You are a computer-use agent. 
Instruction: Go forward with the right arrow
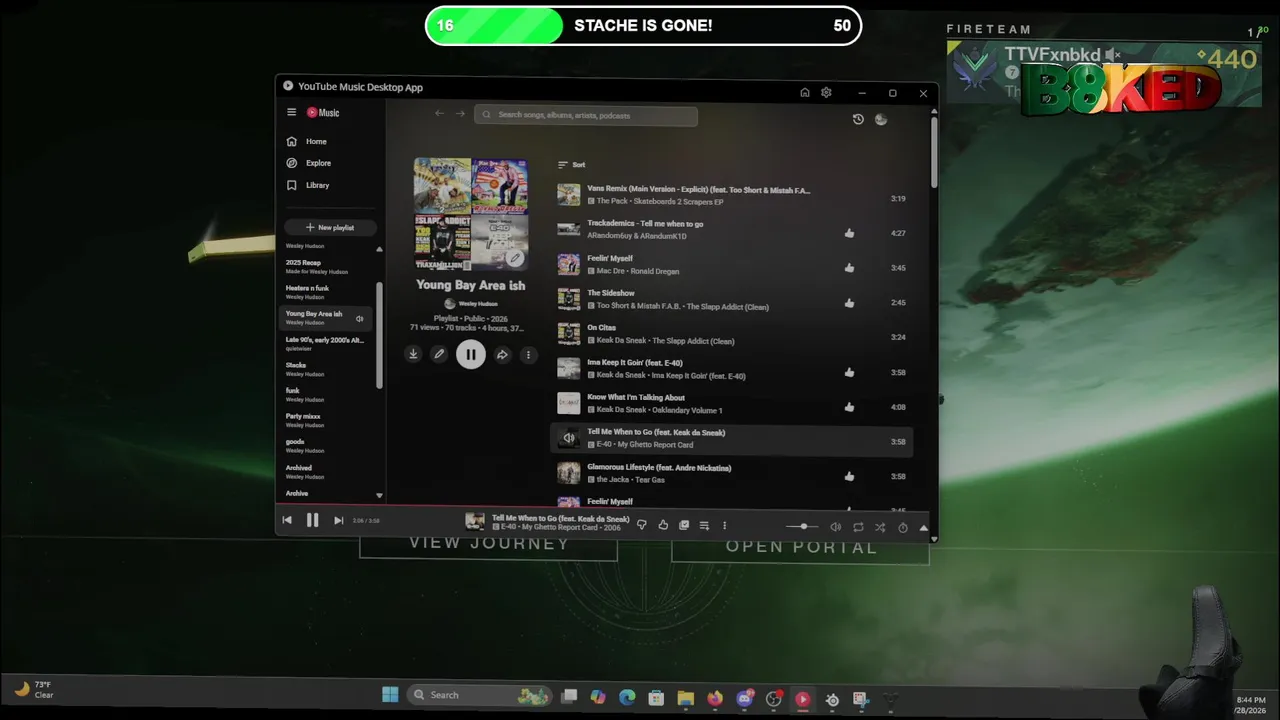[460, 114]
